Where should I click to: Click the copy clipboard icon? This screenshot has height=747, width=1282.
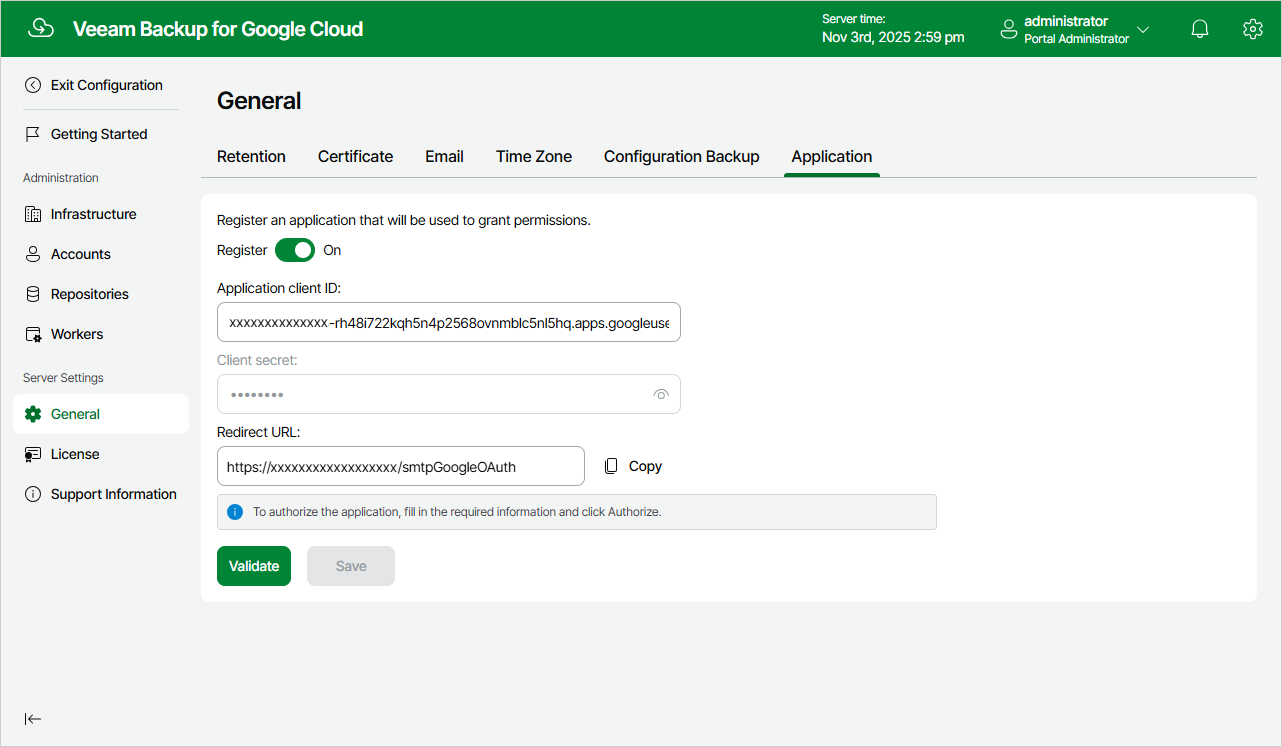point(611,466)
